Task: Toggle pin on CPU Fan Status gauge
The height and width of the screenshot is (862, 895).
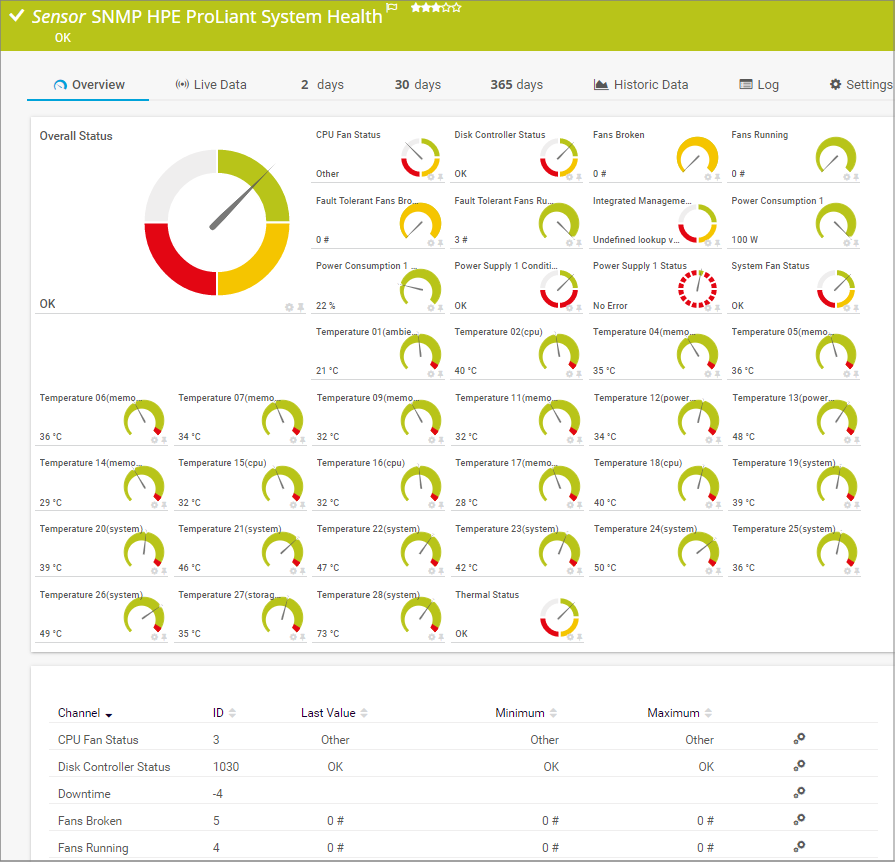Action: point(441,177)
